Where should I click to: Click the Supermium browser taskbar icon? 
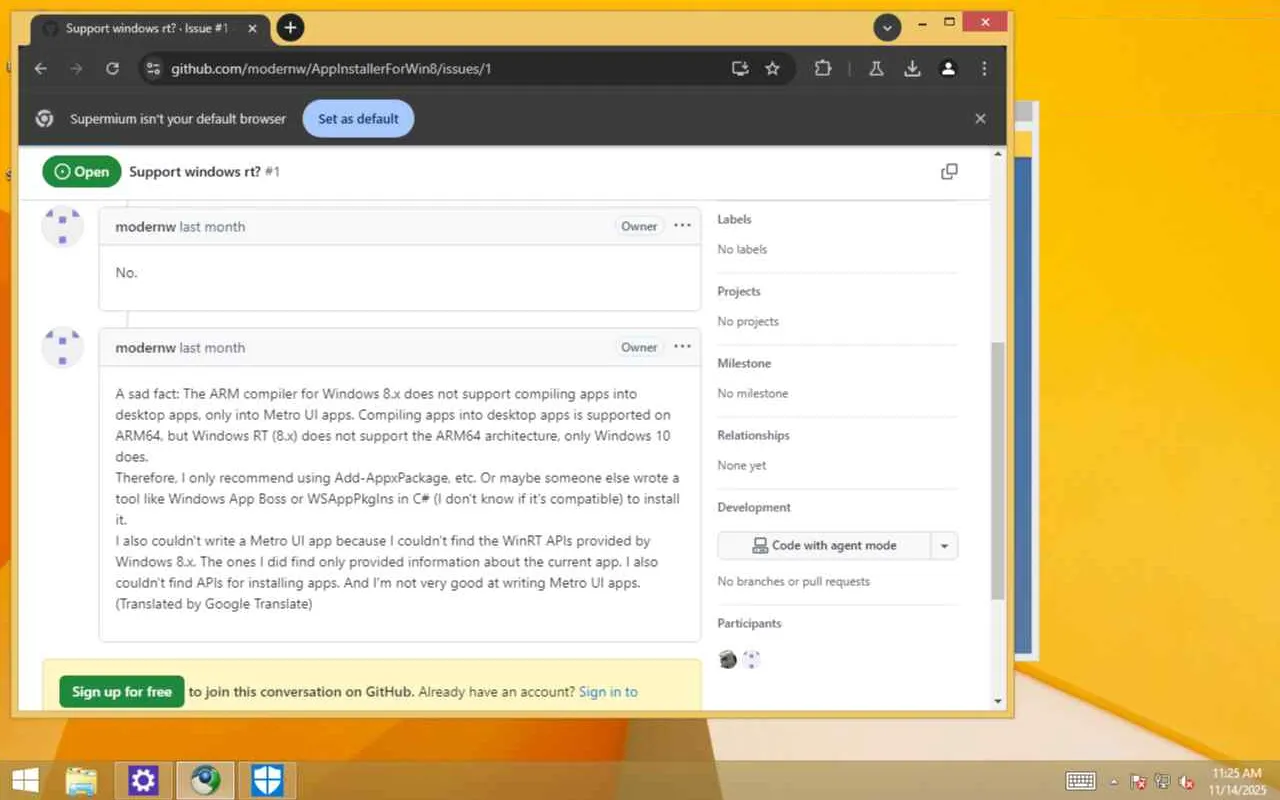point(205,780)
